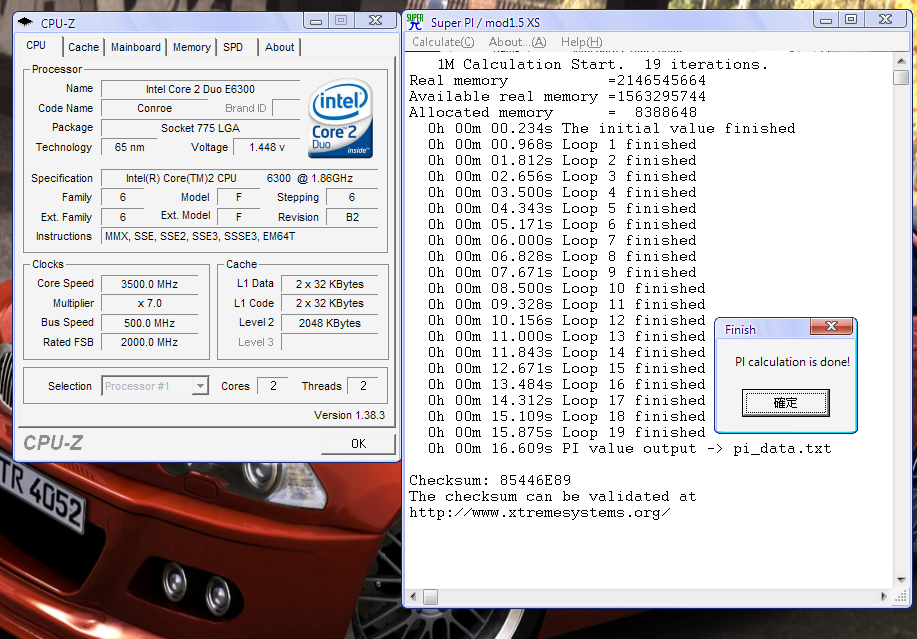Click the Revision value 'B2'
The height and width of the screenshot is (639, 917).
click(352, 217)
